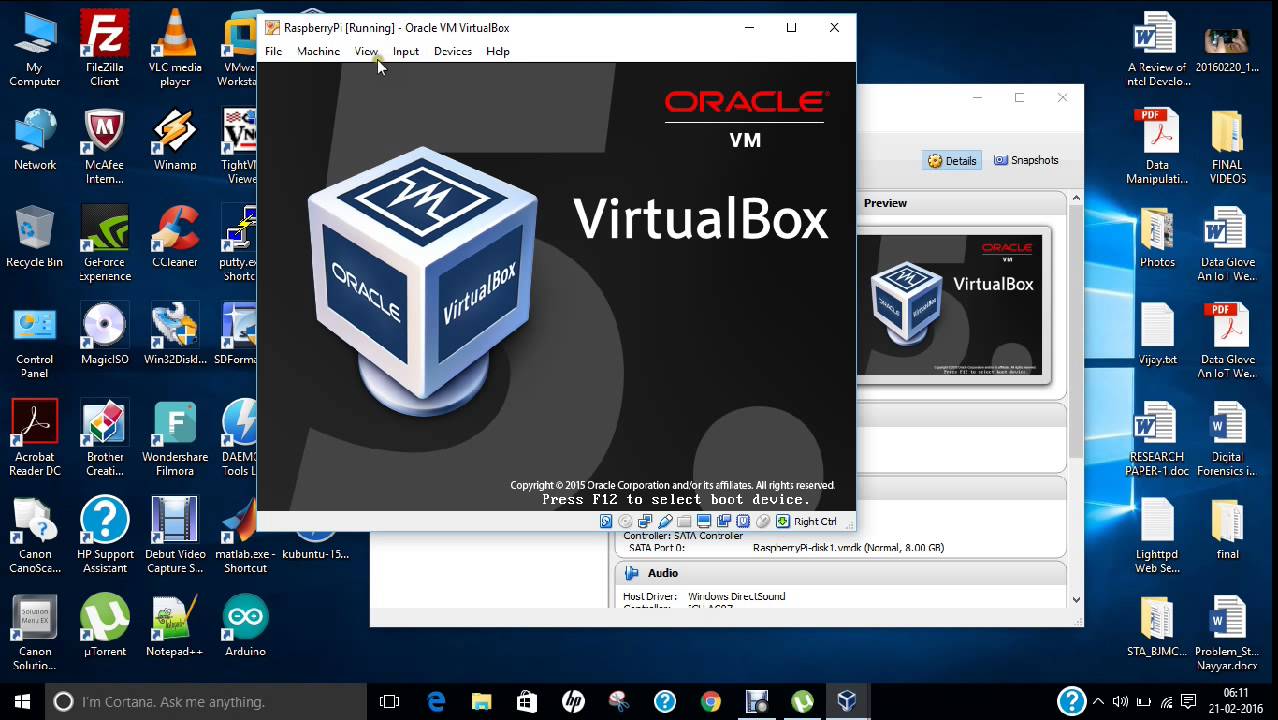Click the shared folders icon in VM status bar
This screenshot has width=1278, height=720.
coord(684,521)
